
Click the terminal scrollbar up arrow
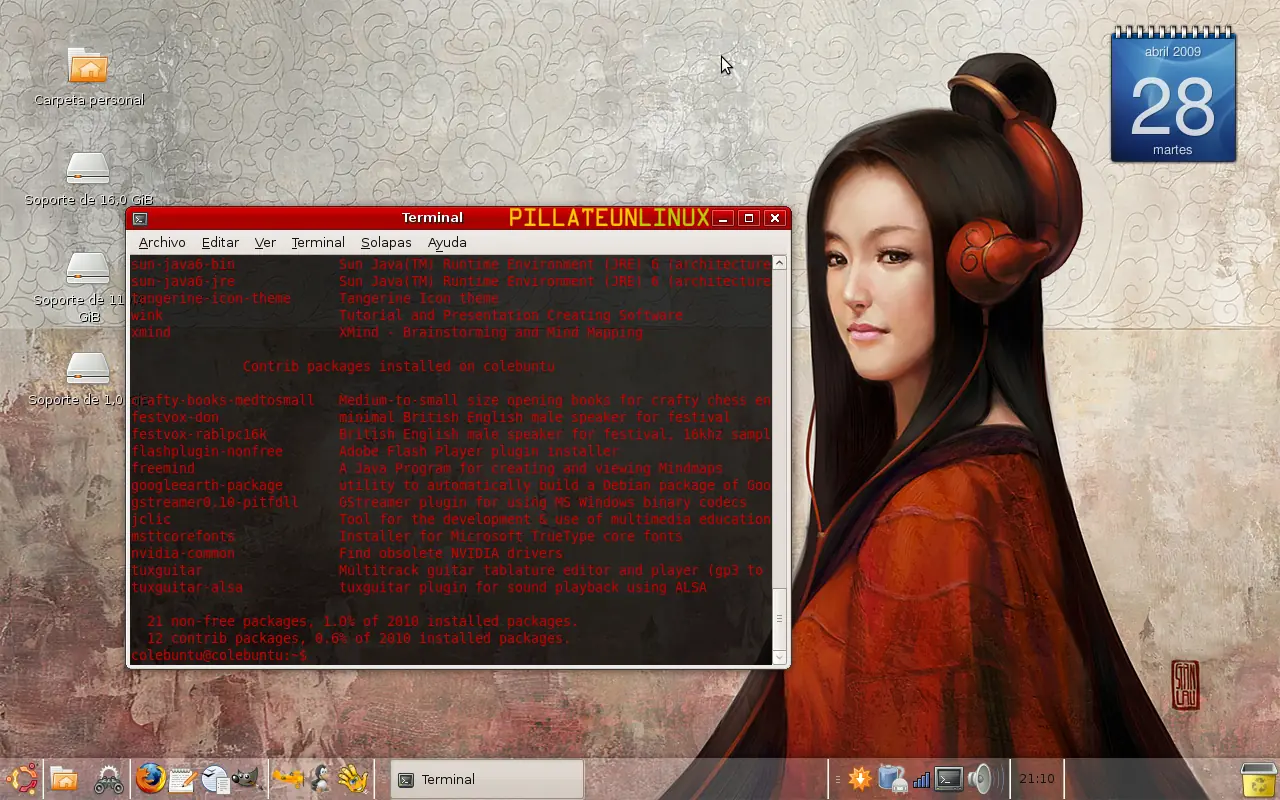coord(780,263)
